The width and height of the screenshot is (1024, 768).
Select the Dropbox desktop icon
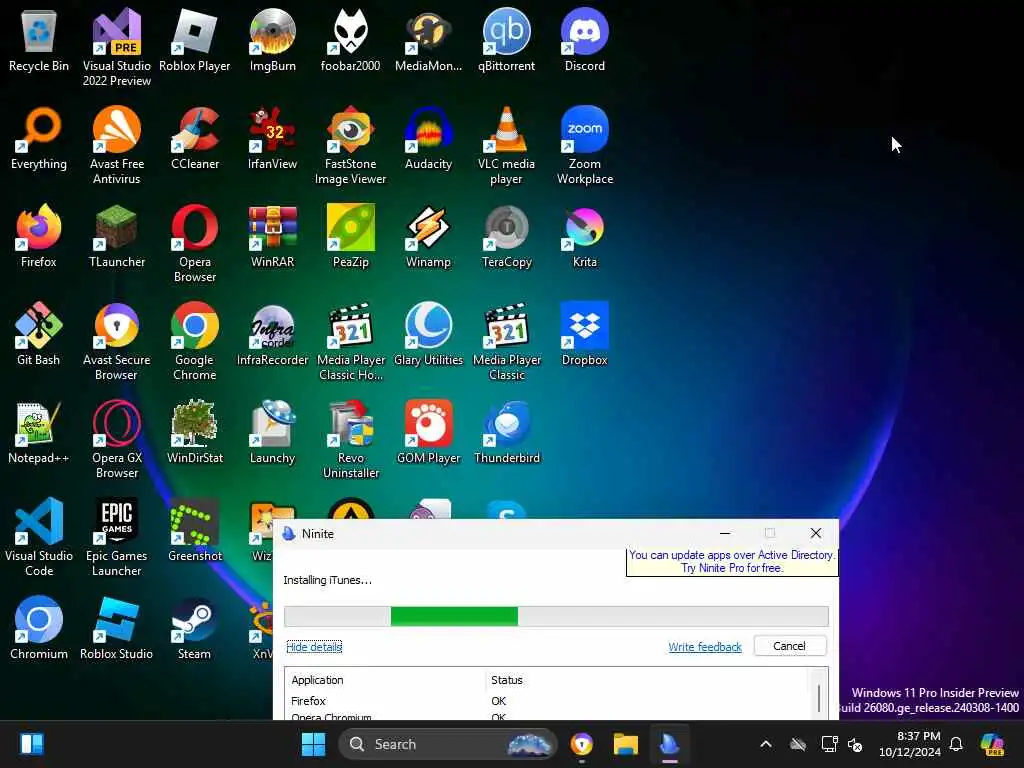point(584,334)
